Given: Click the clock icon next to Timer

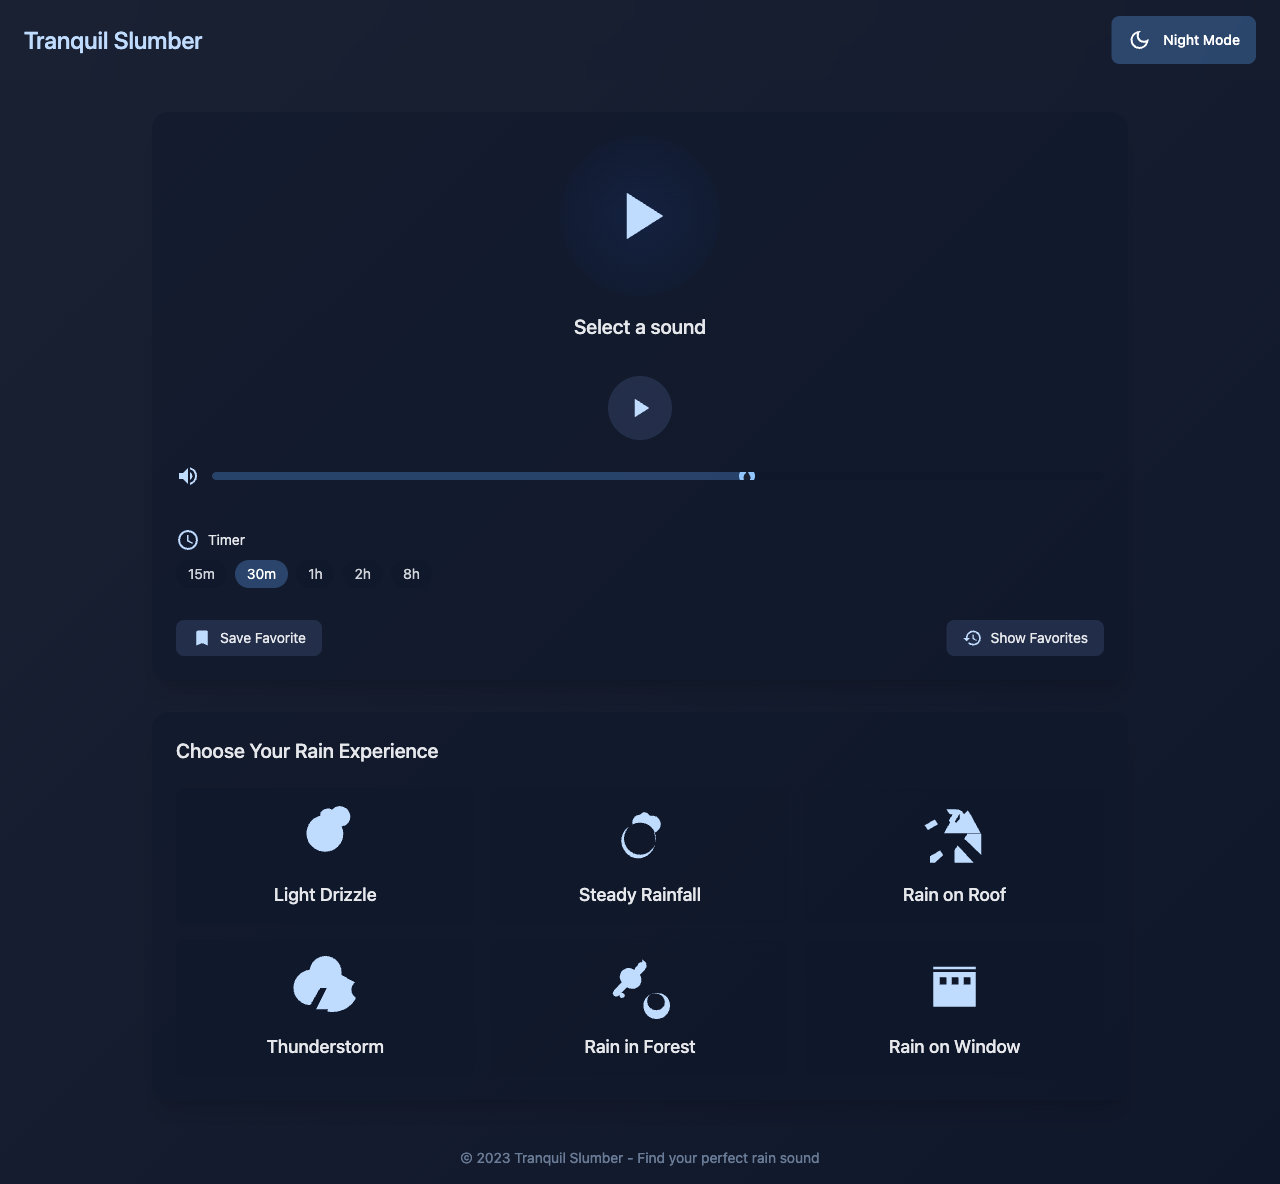Looking at the screenshot, I should point(188,540).
